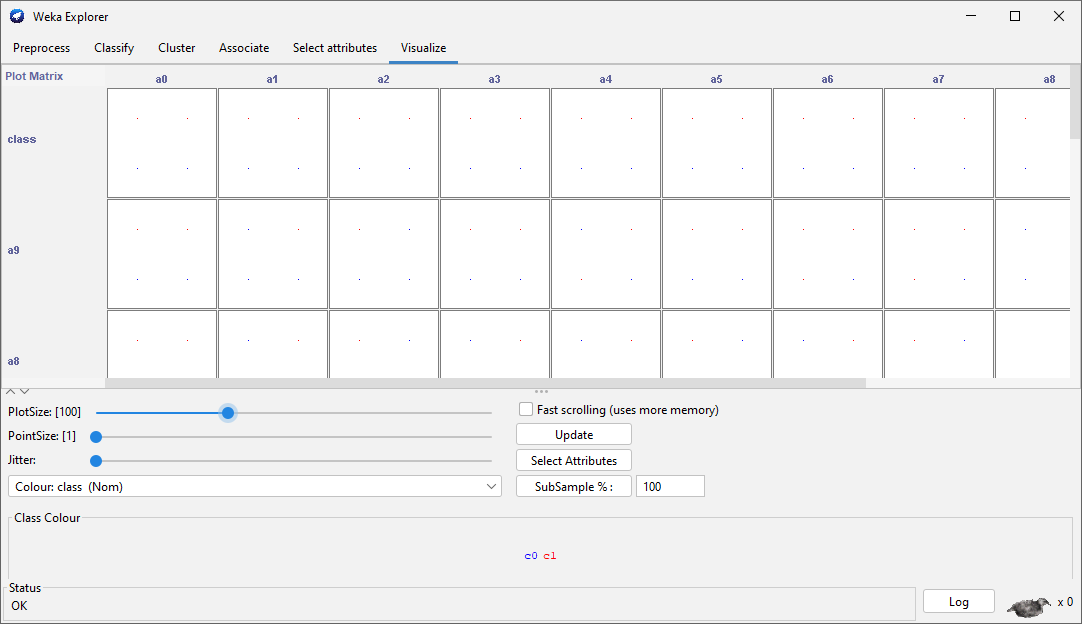
Task: Click the split pane collapse-up arrow
Action: pyautogui.click(x=10, y=391)
